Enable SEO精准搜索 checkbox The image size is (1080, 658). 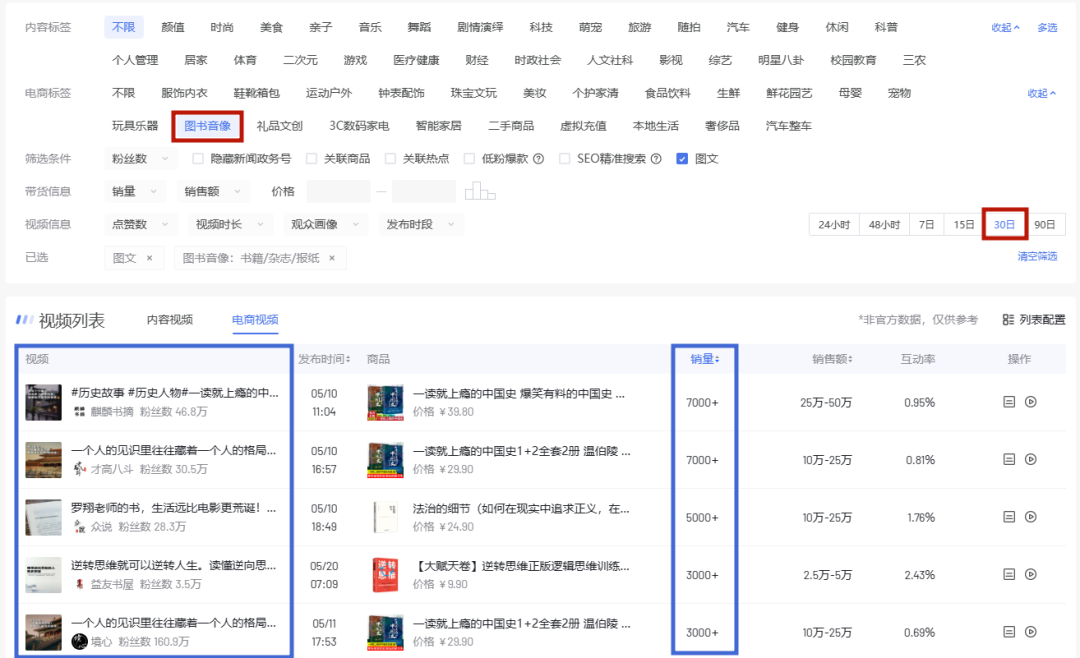pos(565,158)
